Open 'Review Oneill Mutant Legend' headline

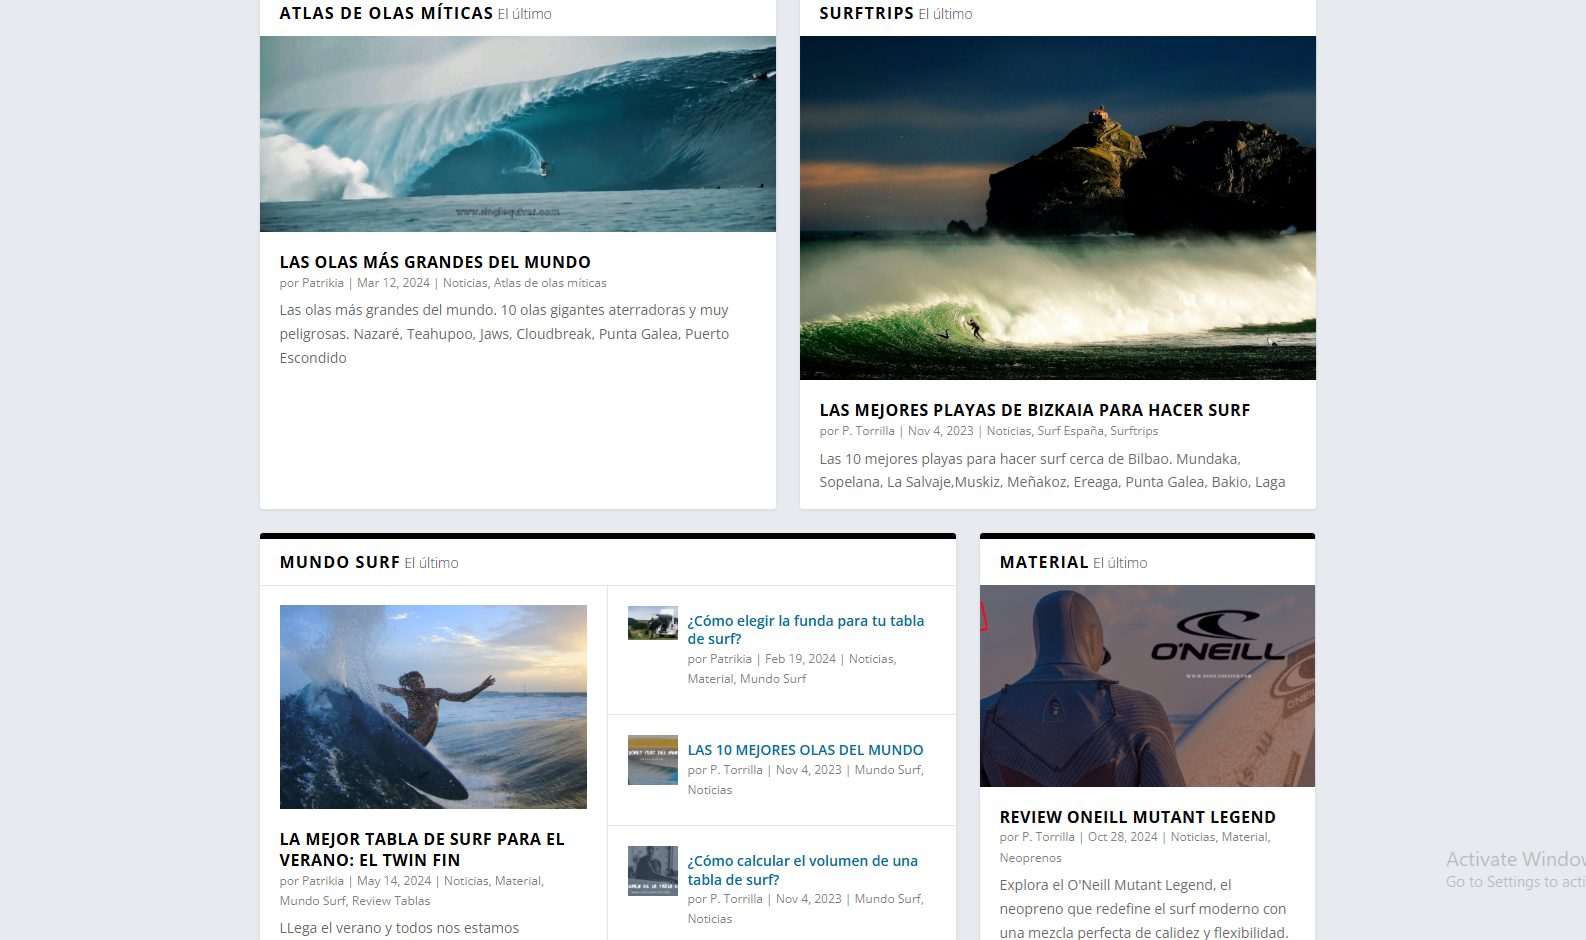1137,817
